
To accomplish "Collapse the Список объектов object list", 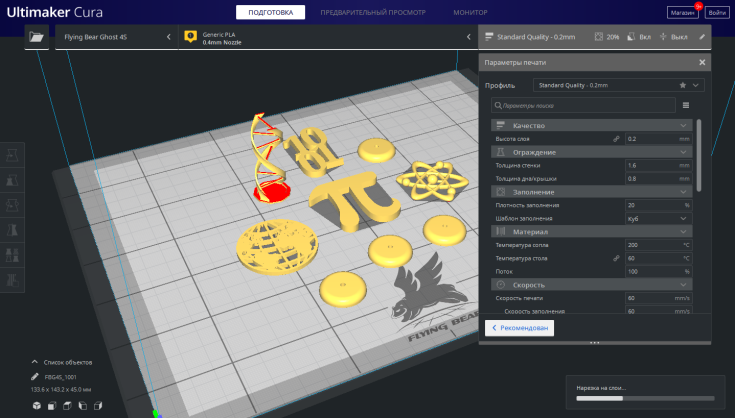I will (35, 361).
